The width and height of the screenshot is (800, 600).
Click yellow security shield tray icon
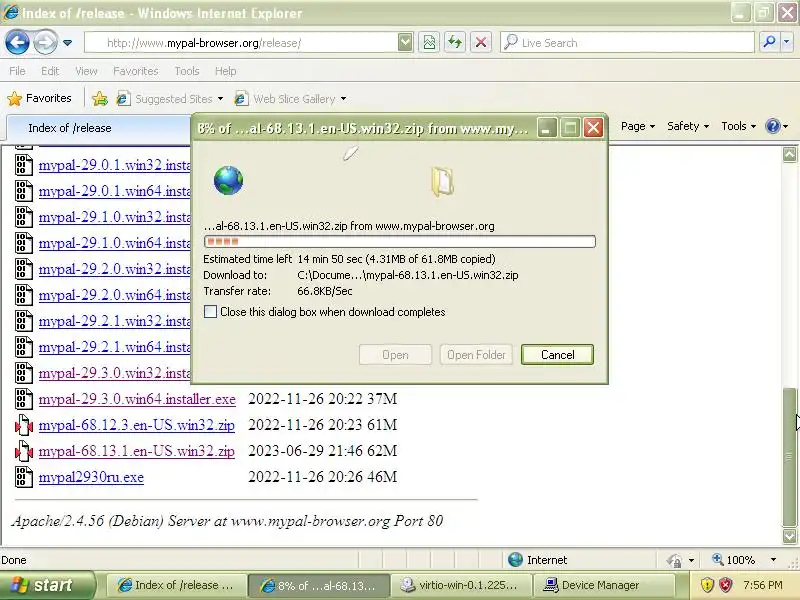[x=707, y=585]
